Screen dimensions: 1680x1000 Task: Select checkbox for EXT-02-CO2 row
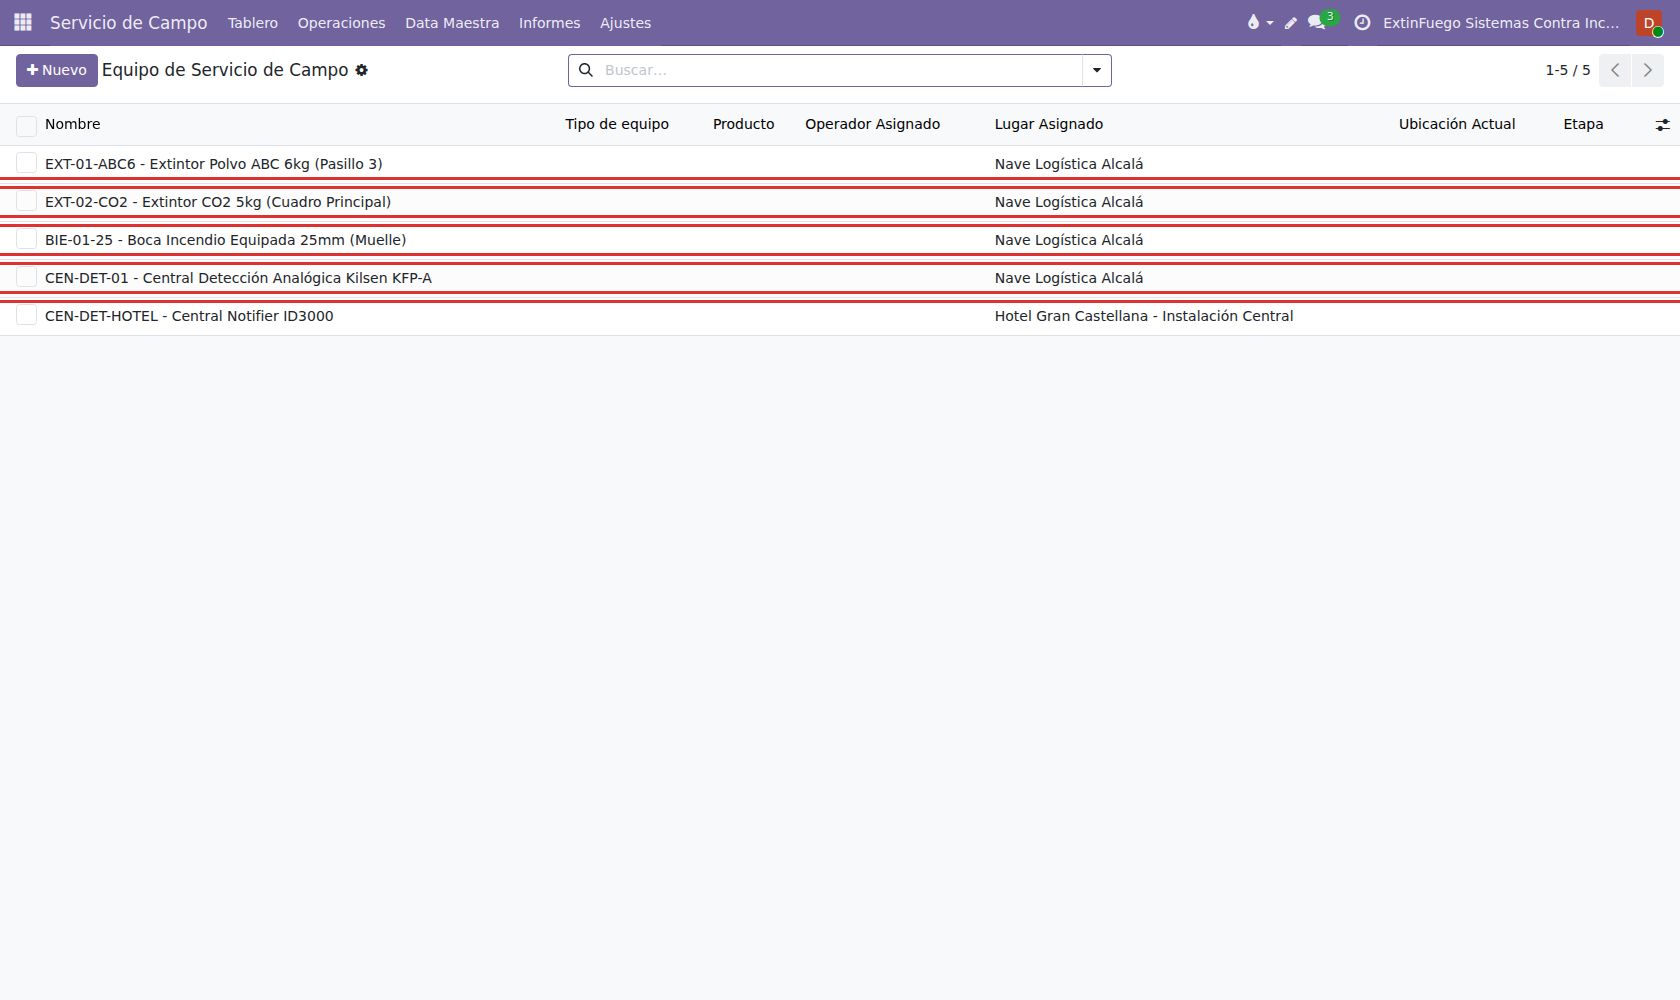pos(27,201)
